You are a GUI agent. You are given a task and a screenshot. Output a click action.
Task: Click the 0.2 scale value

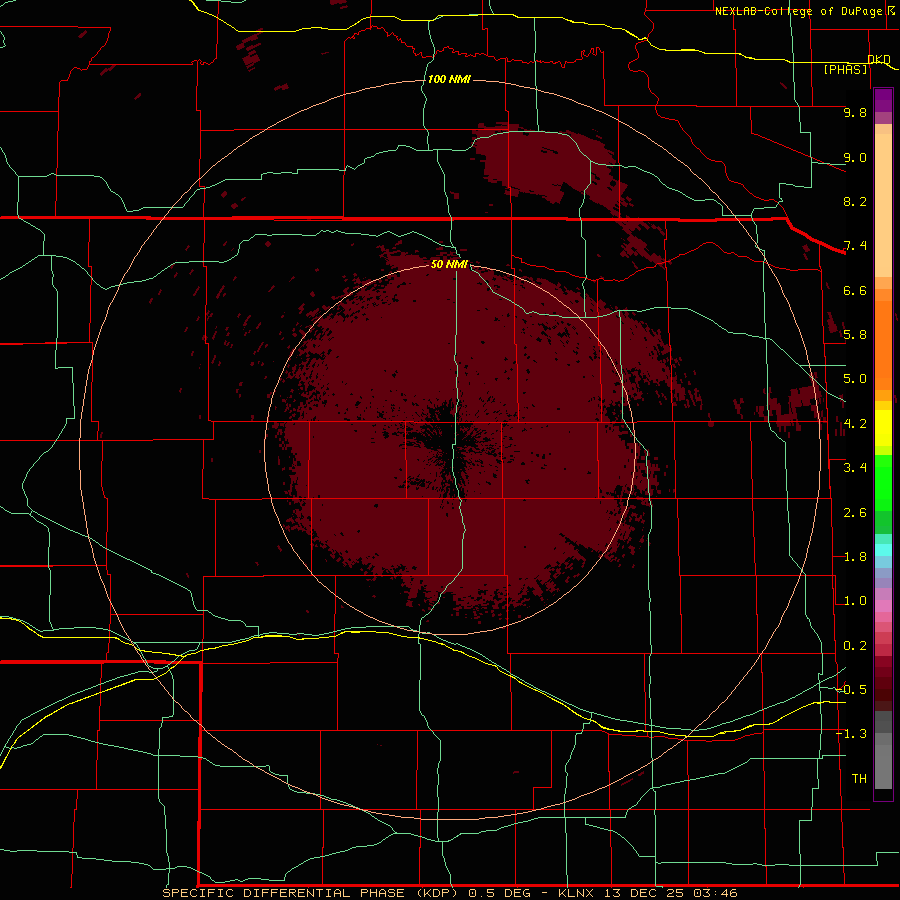point(855,646)
